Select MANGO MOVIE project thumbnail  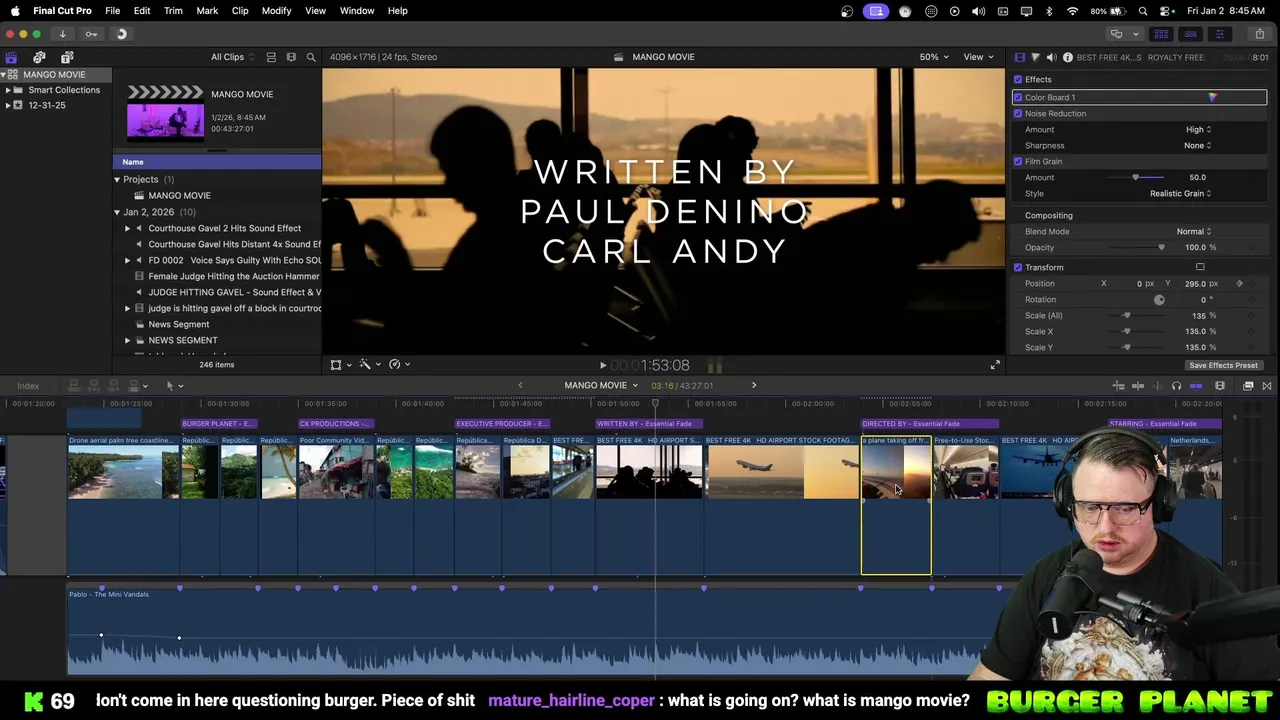click(165, 111)
